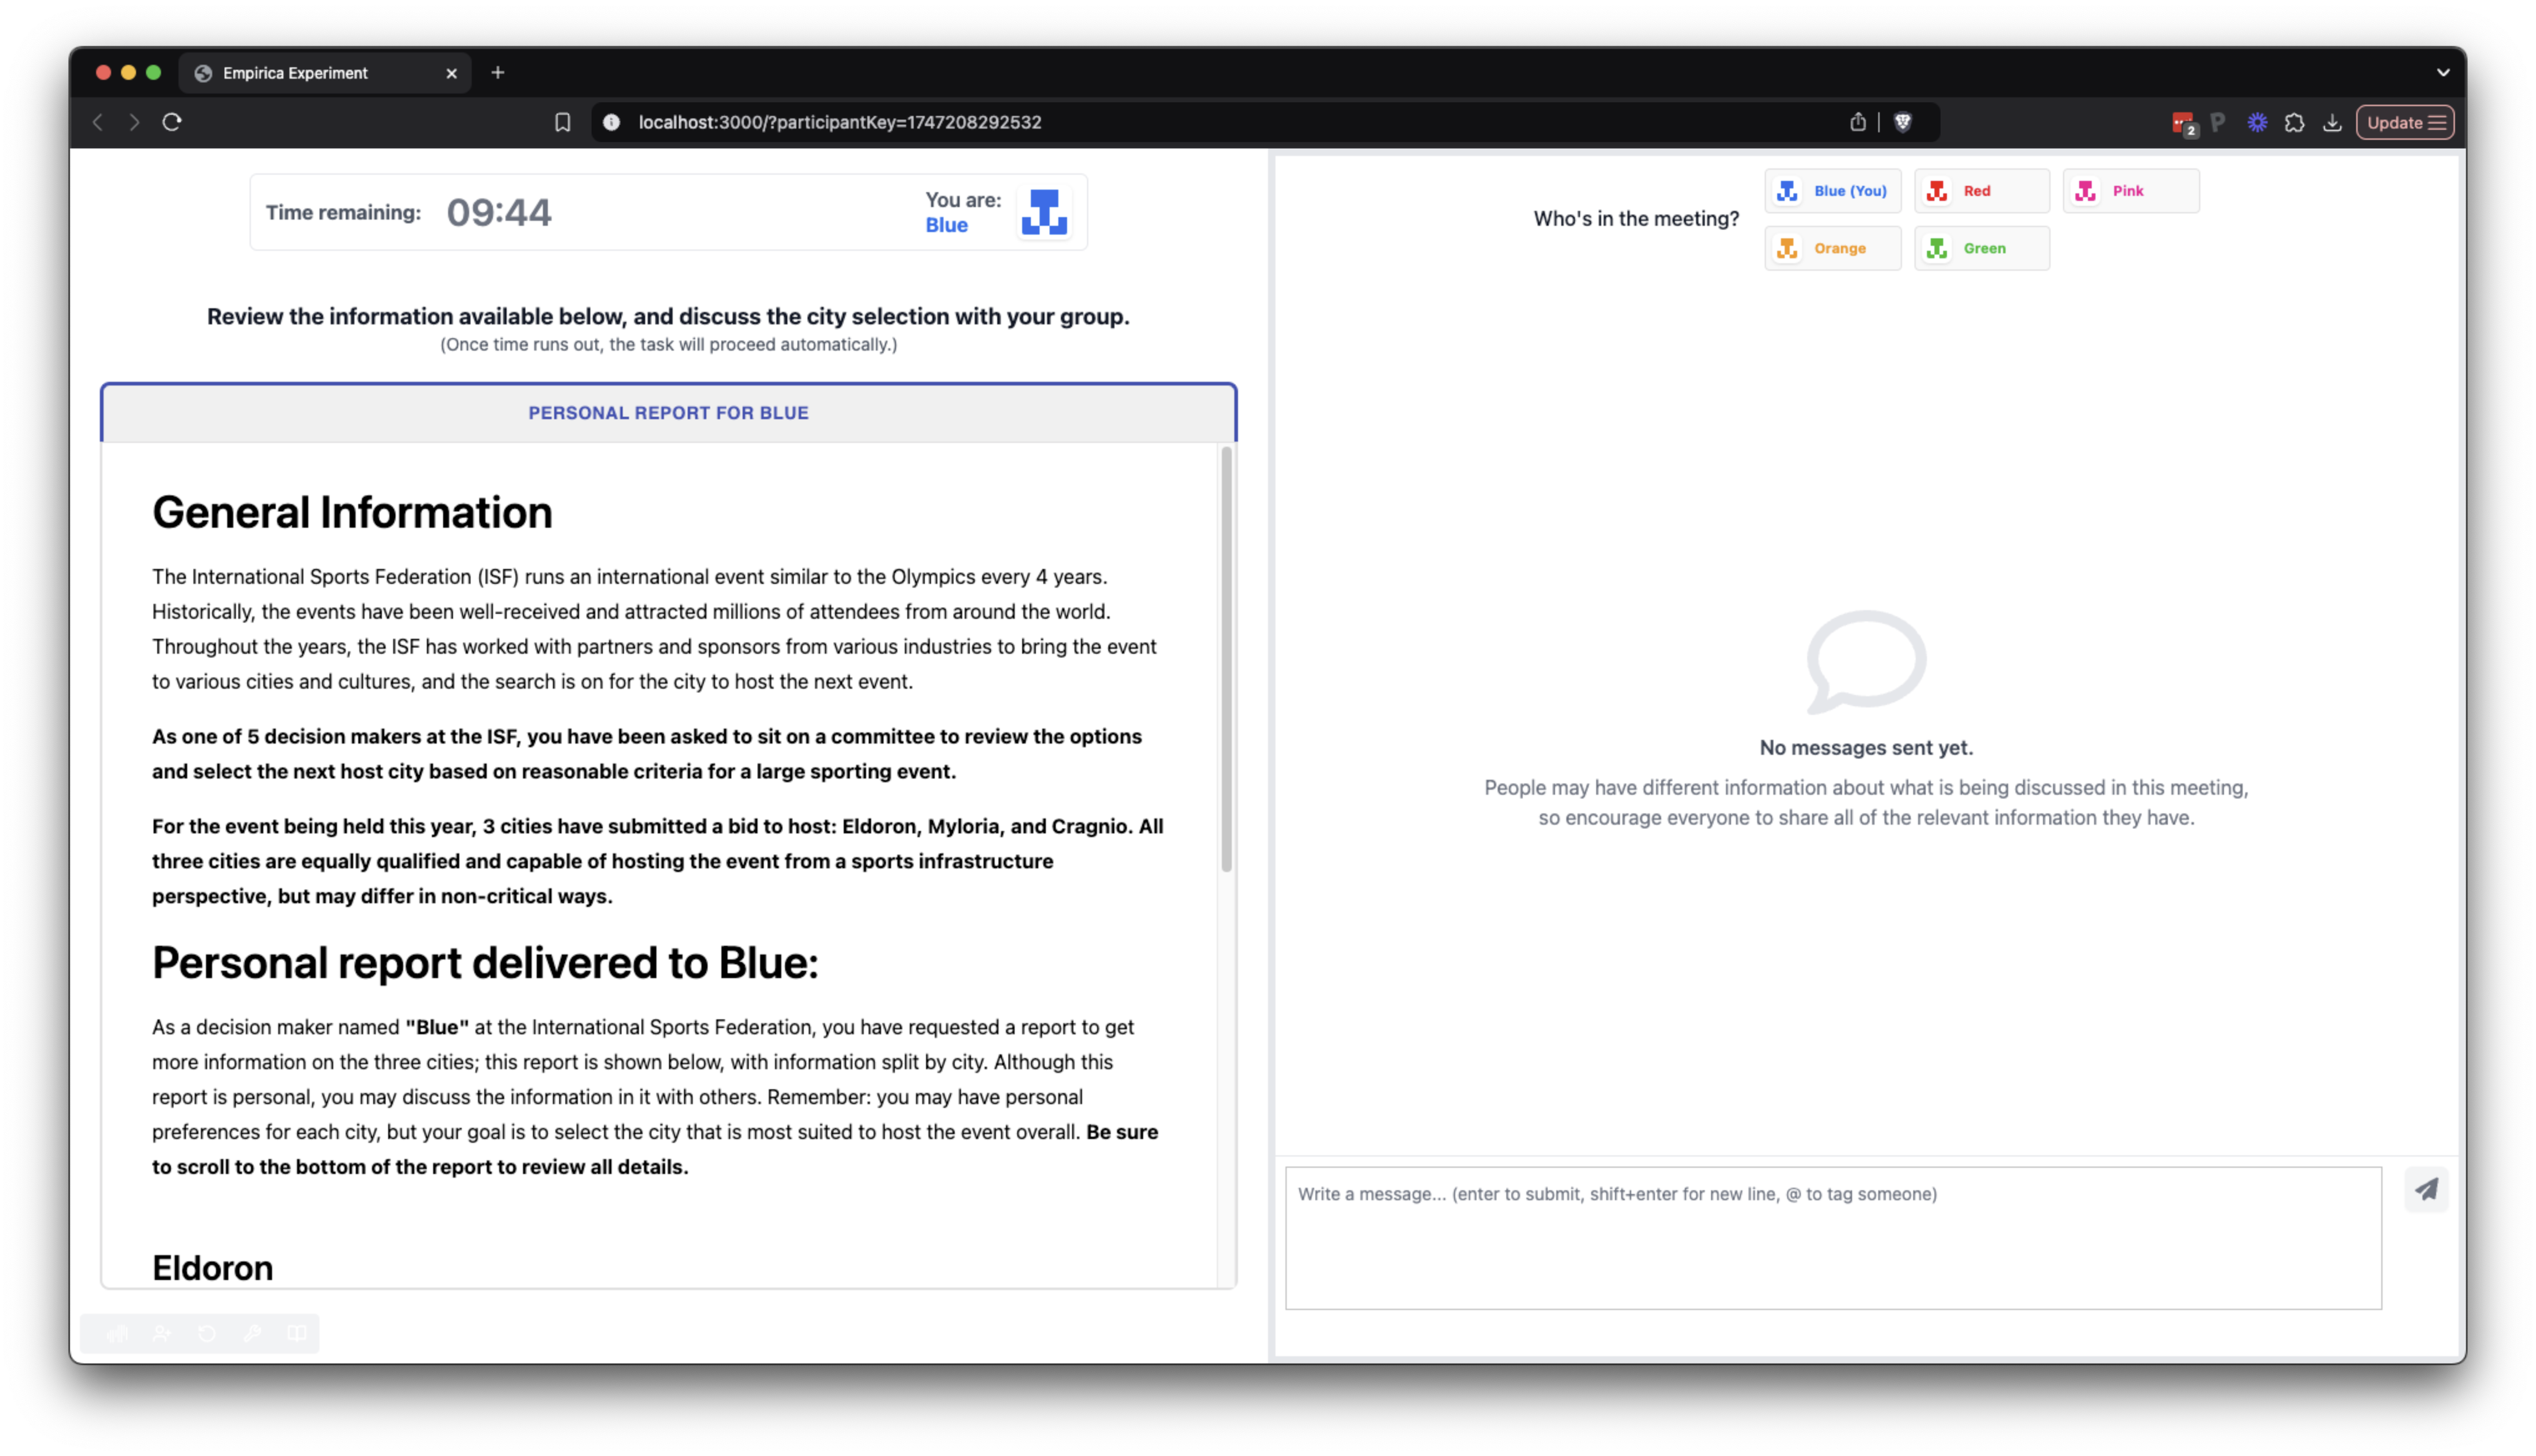2536x1456 pixels.
Task: Click the reset circular-arrow icon in dev toolbar
Action: pos(207,1333)
